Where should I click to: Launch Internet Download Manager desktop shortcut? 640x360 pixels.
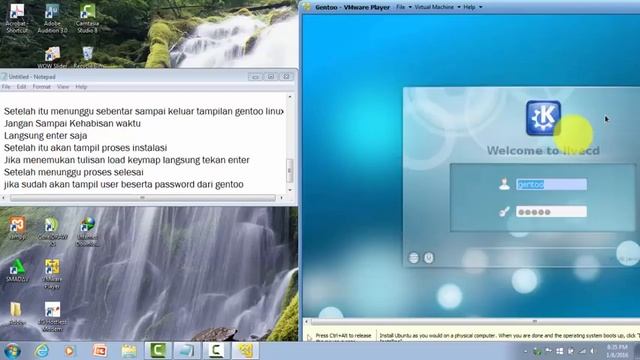coord(87,231)
